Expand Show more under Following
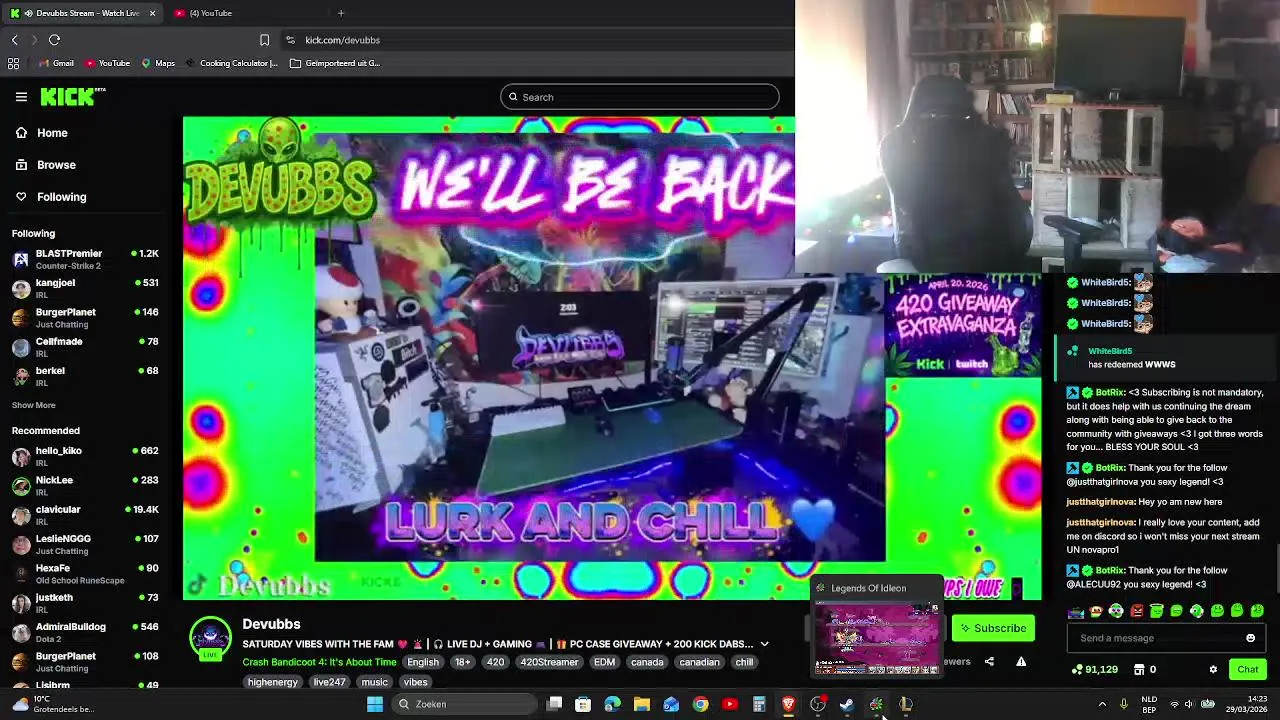1280x720 pixels. tap(33, 405)
